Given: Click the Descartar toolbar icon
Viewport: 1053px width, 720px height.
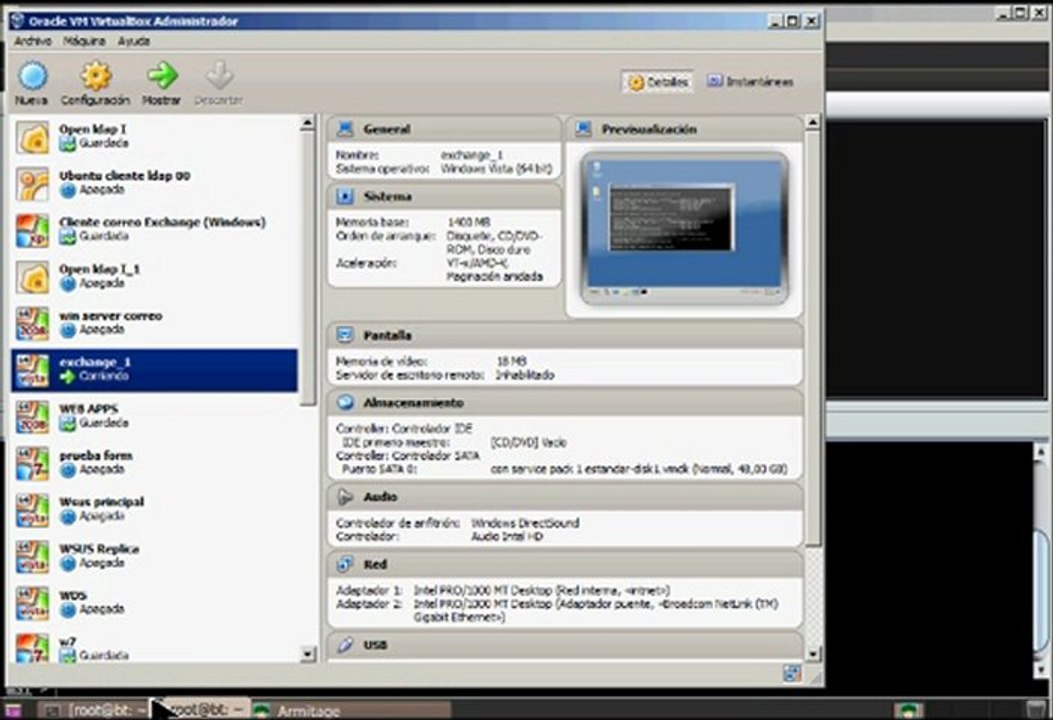Looking at the screenshot, I should 219,75.
